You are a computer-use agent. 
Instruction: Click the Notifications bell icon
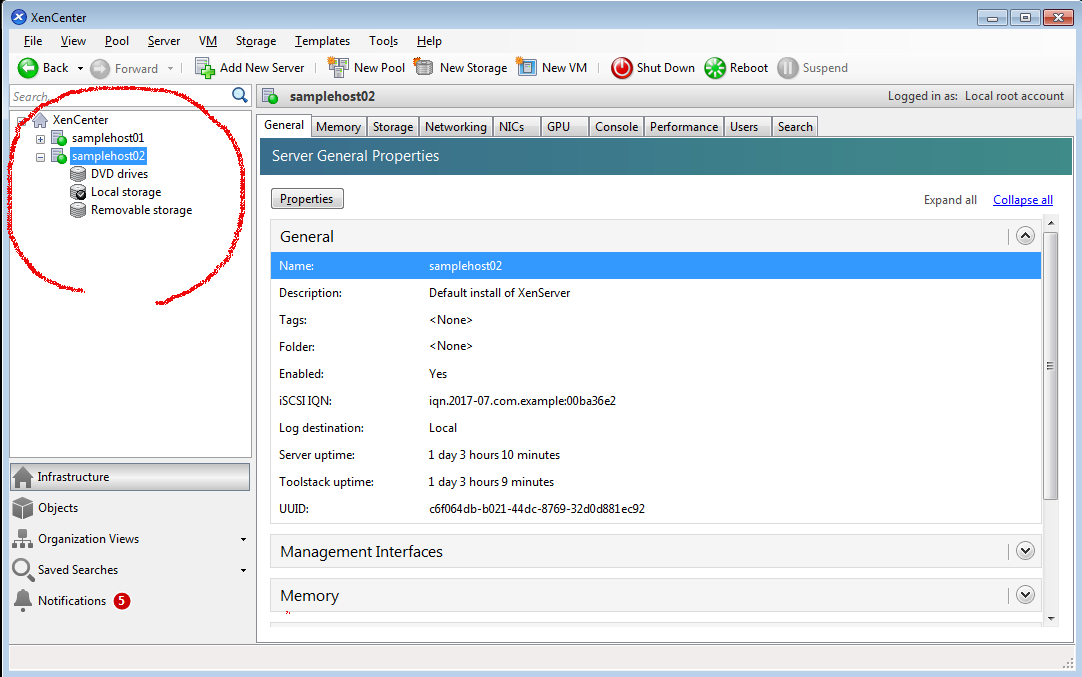pyautogui.click(x=23, y=601)
